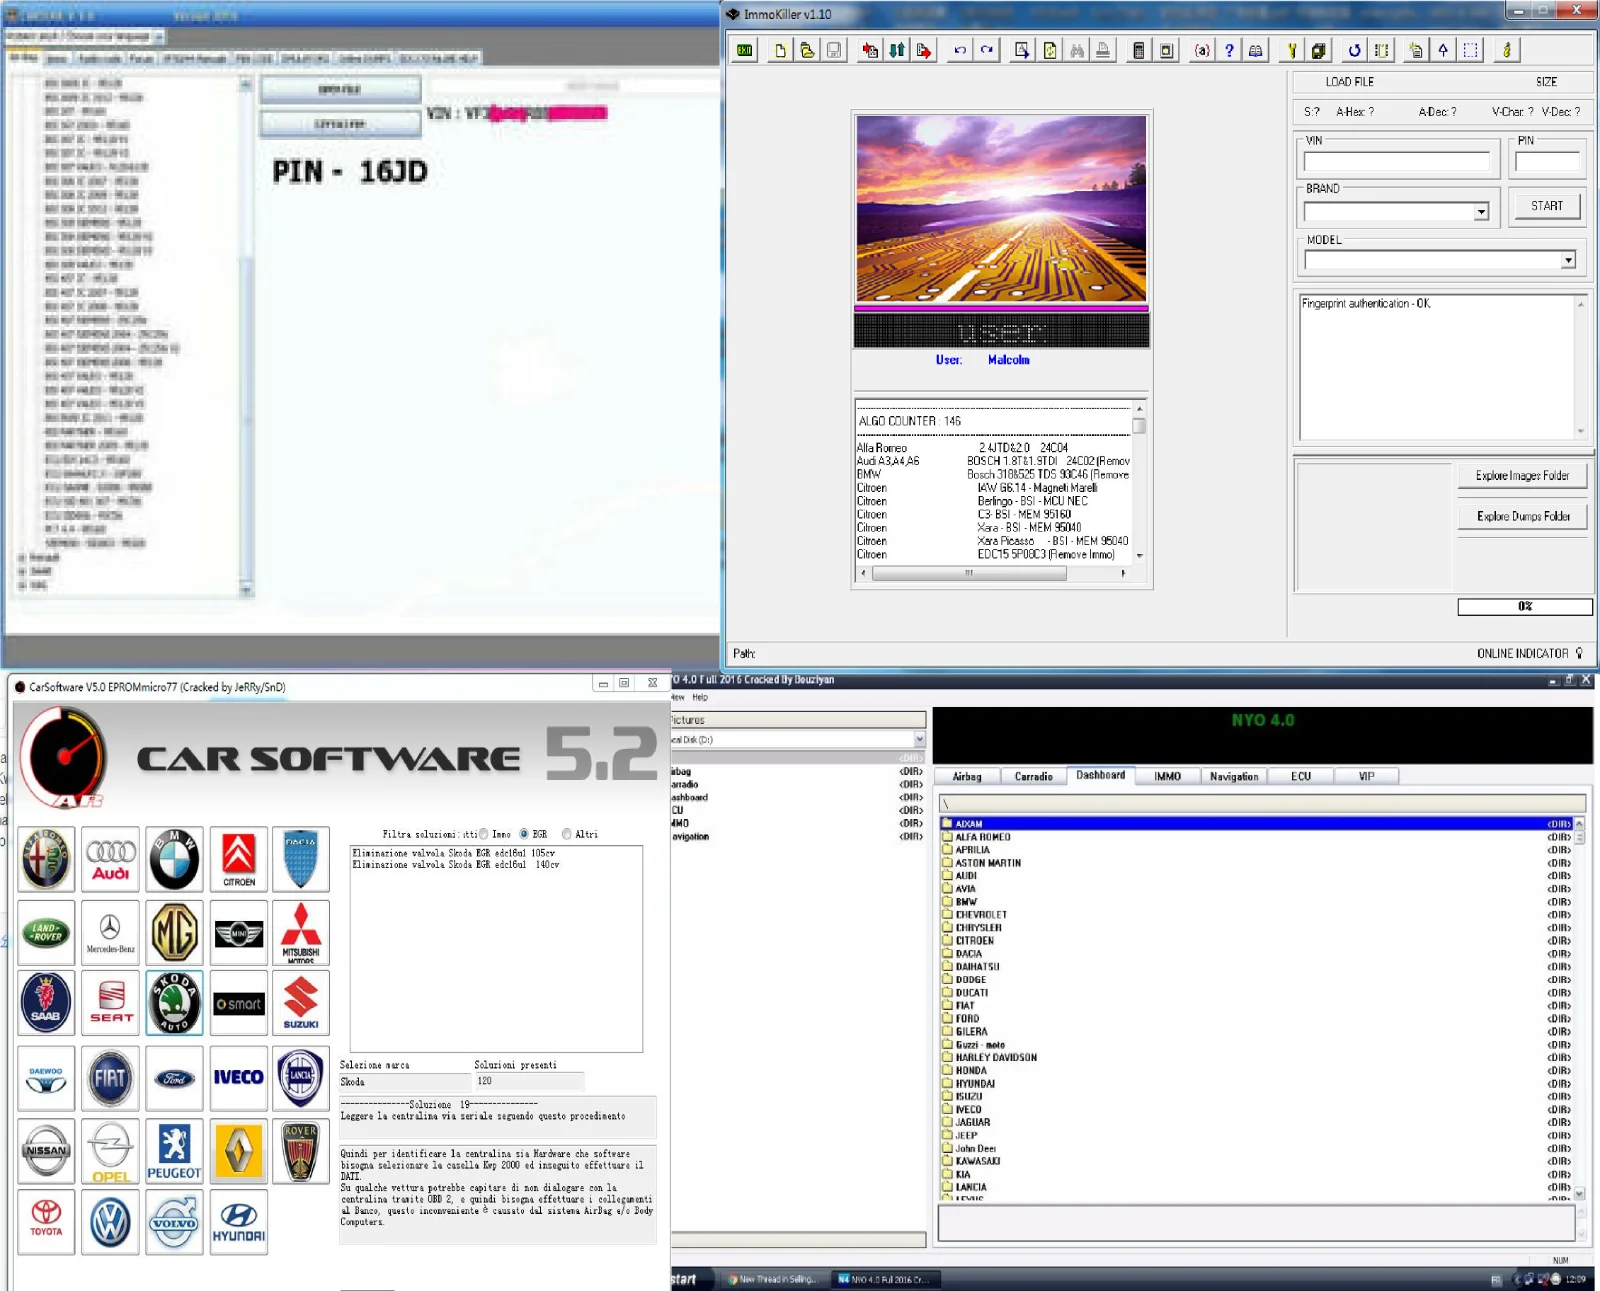The height and width of the screenshot is (1291, 1600).
Task: Select the EGR radio button filter
Action: point(524,834)
